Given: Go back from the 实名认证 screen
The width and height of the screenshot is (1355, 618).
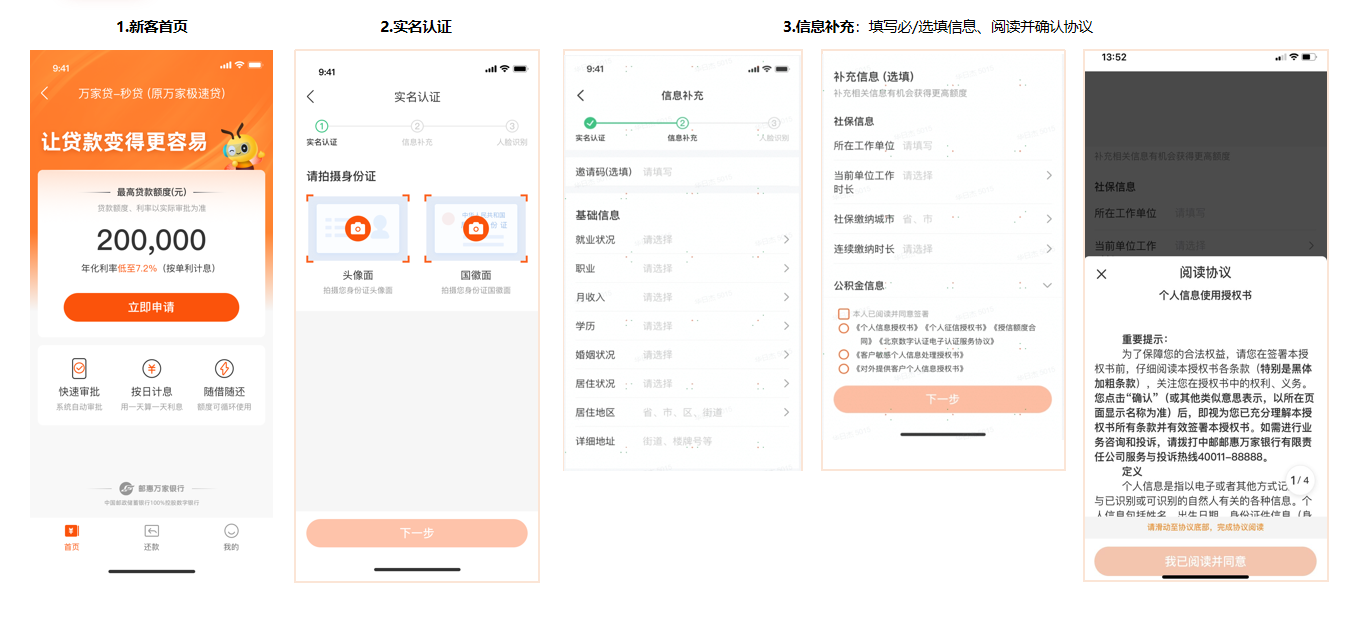Looking at the screenshot, I should 310,97.
